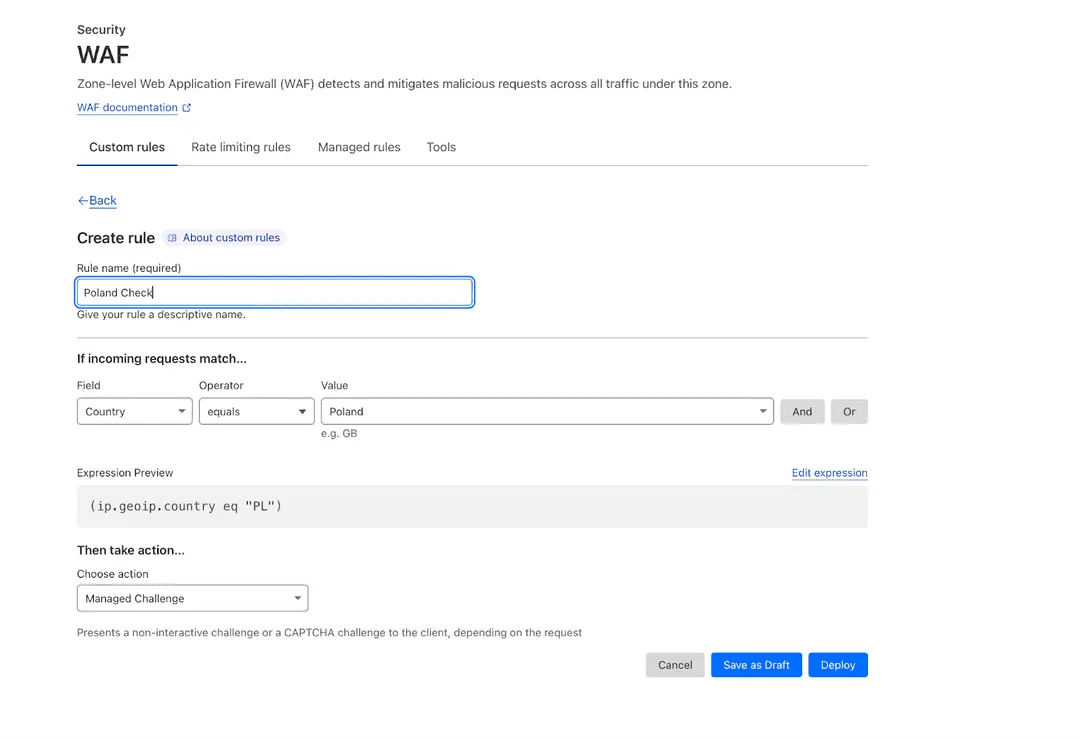Open the Managed rules tab

pyautogui.click(x=359, y=147)
